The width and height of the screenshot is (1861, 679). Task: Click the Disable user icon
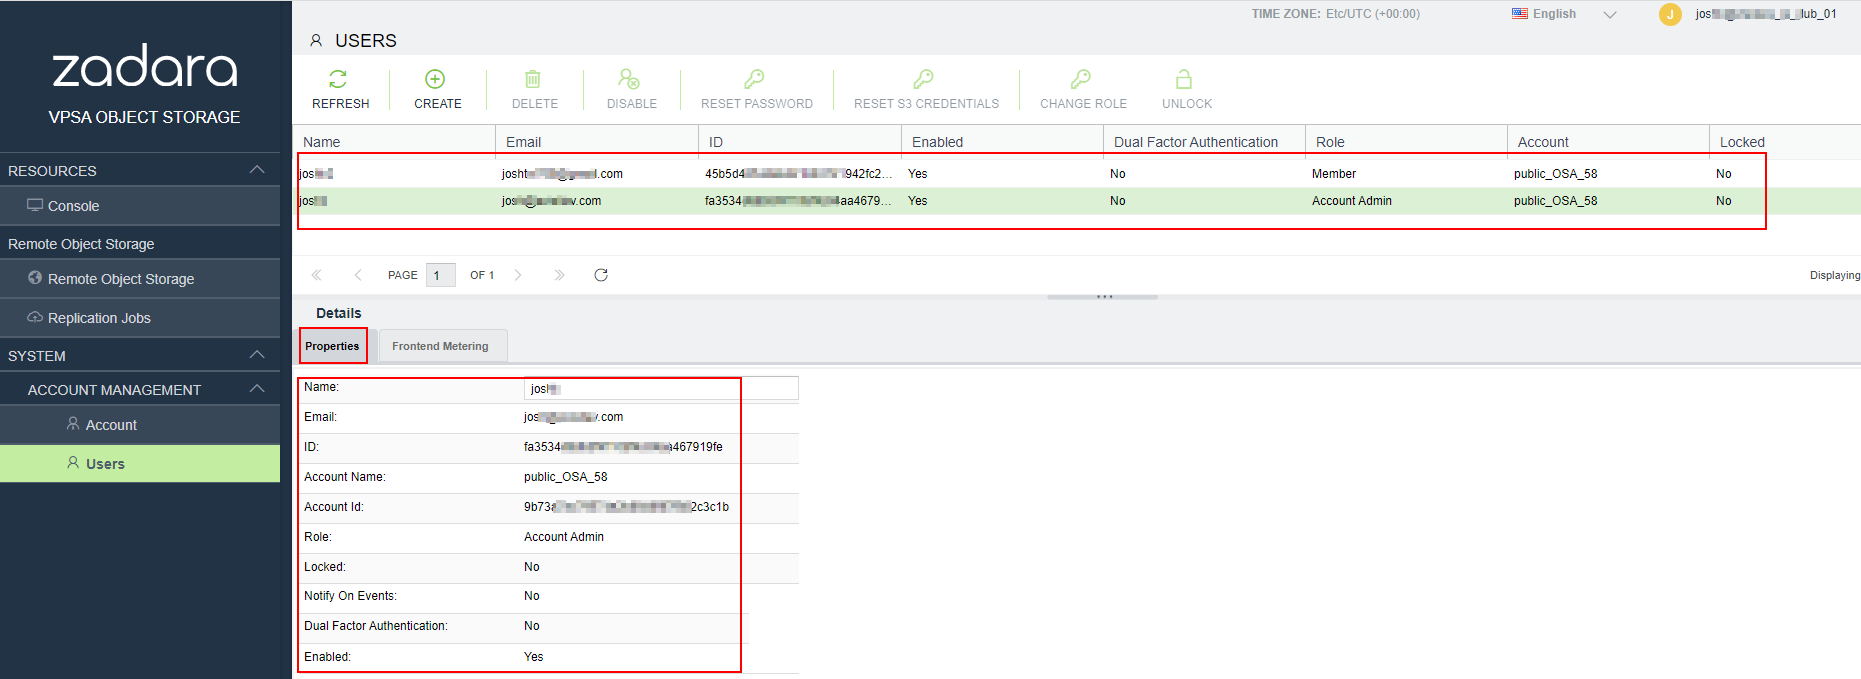[629, 79]
